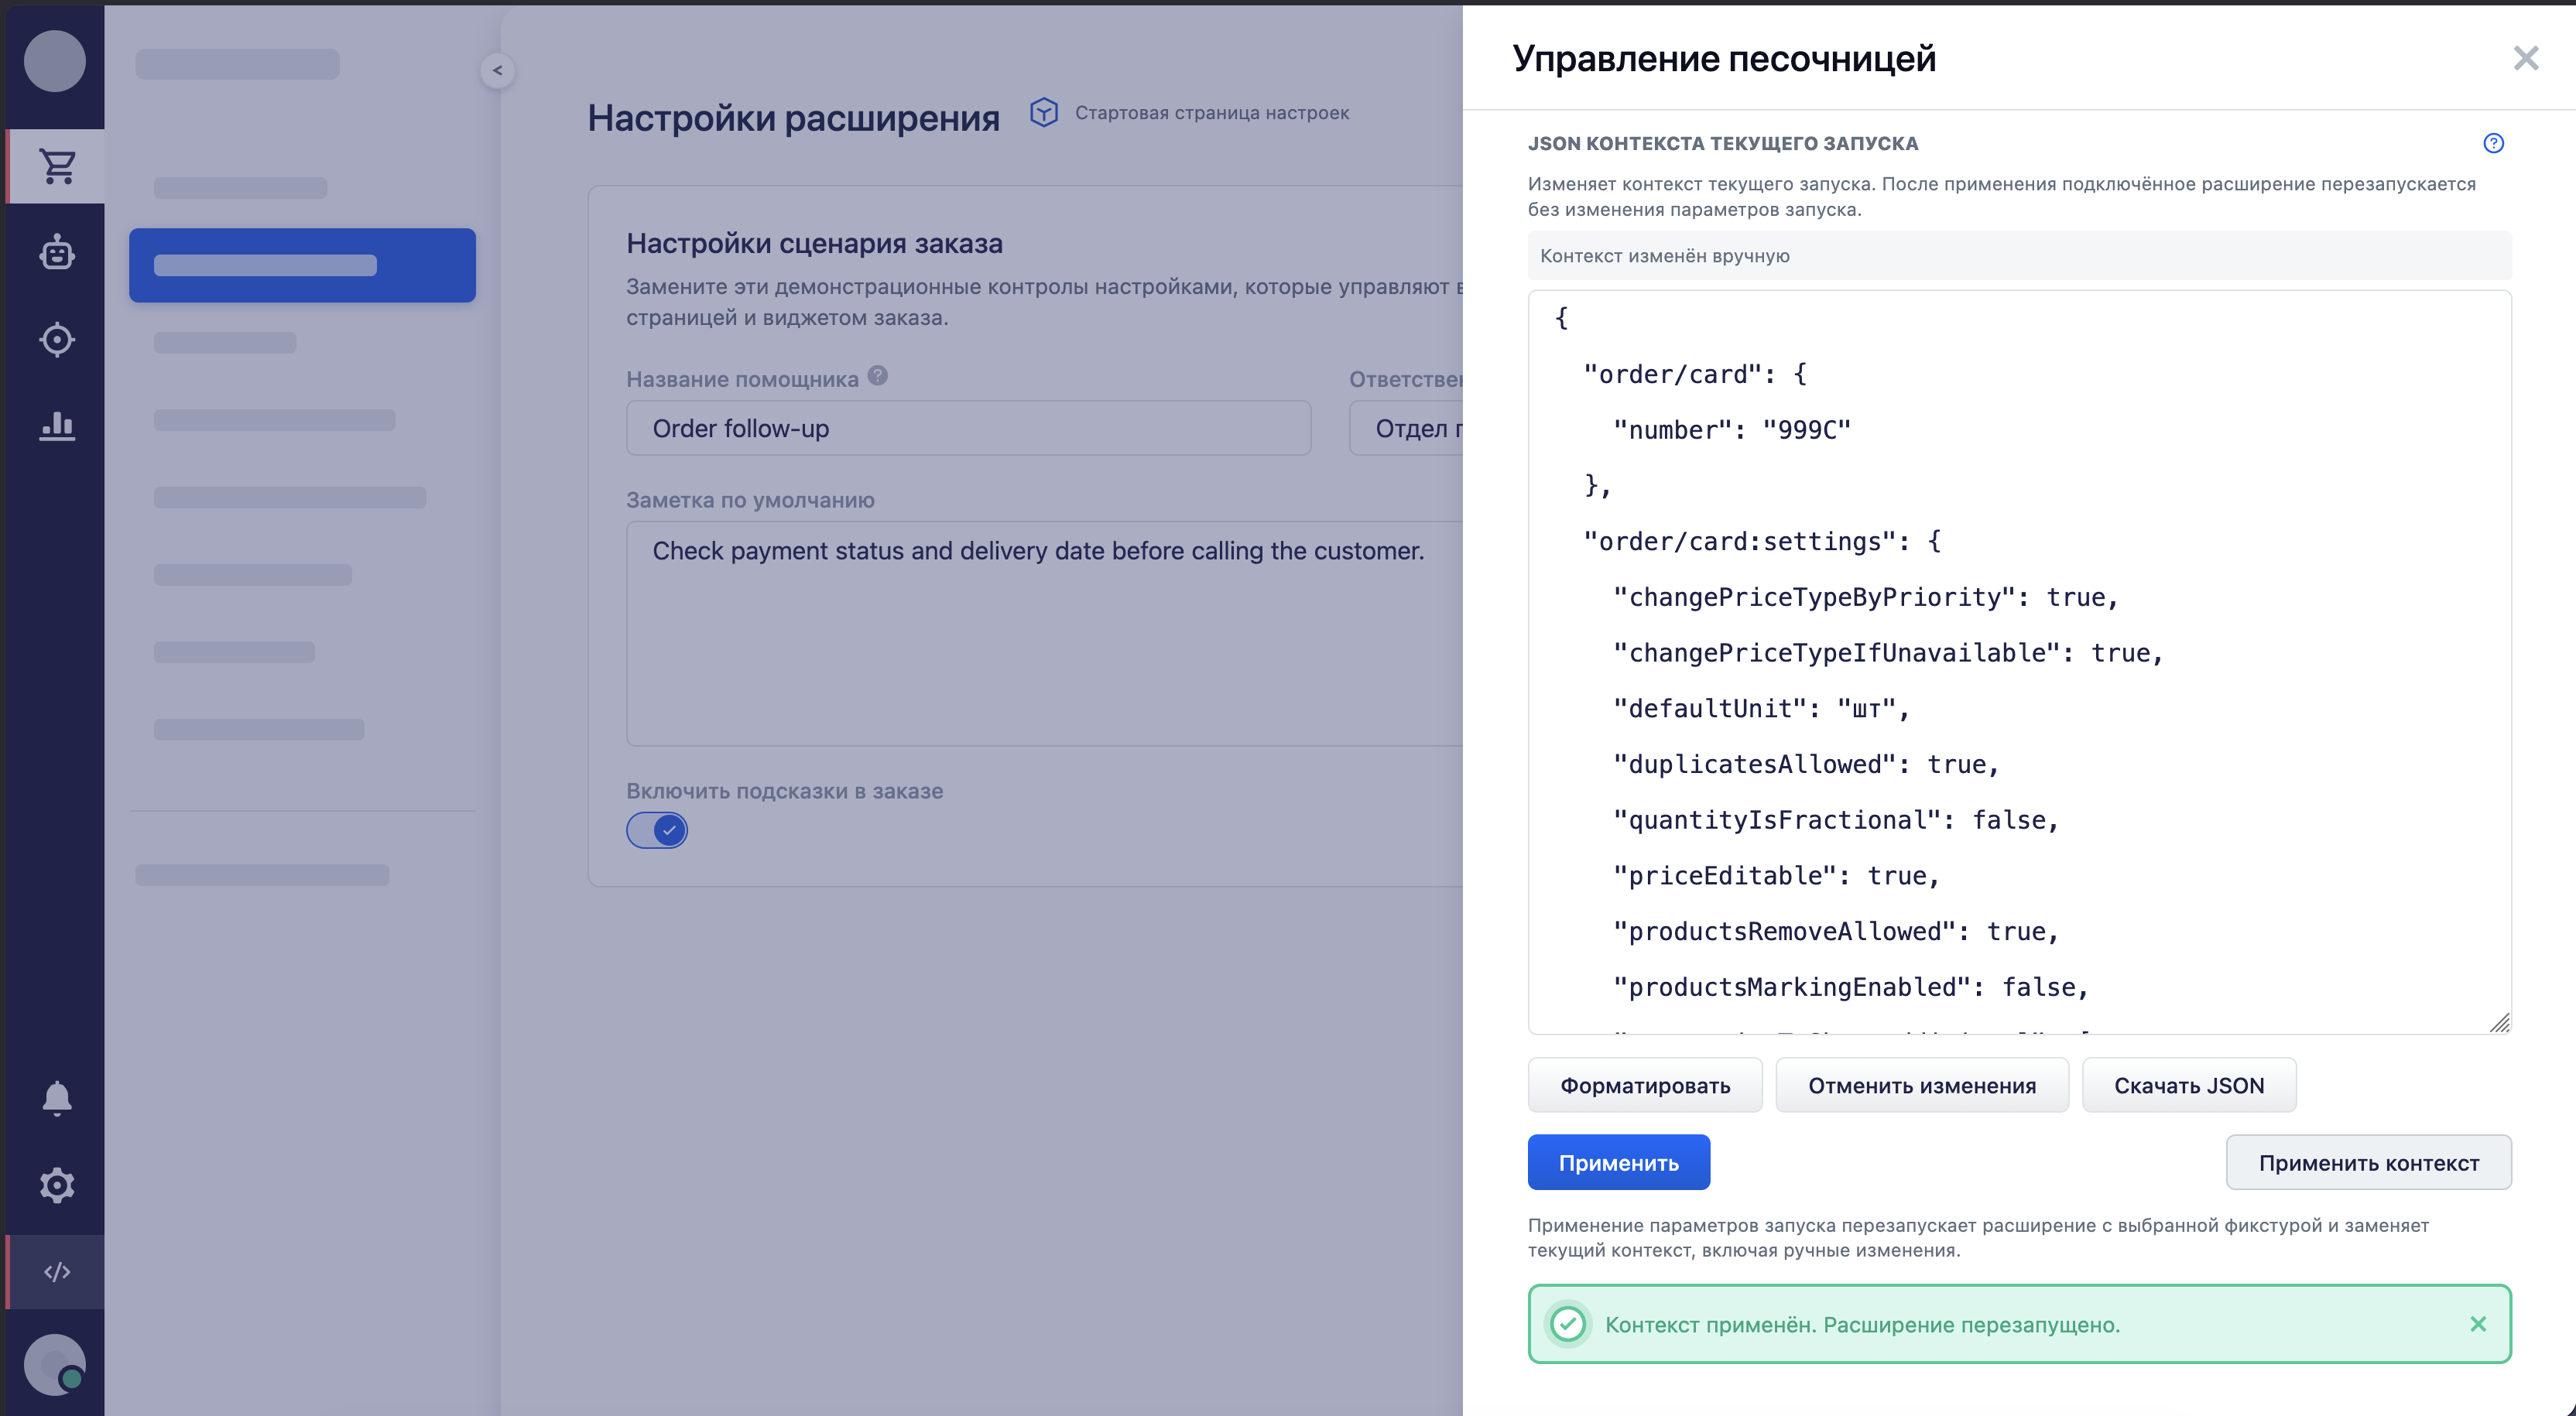The width and height of the screenshot is (2576, 1416).
Task: Open the target crosshair sidebar icon
Action: pyautogui.click(x=57, y=339)
